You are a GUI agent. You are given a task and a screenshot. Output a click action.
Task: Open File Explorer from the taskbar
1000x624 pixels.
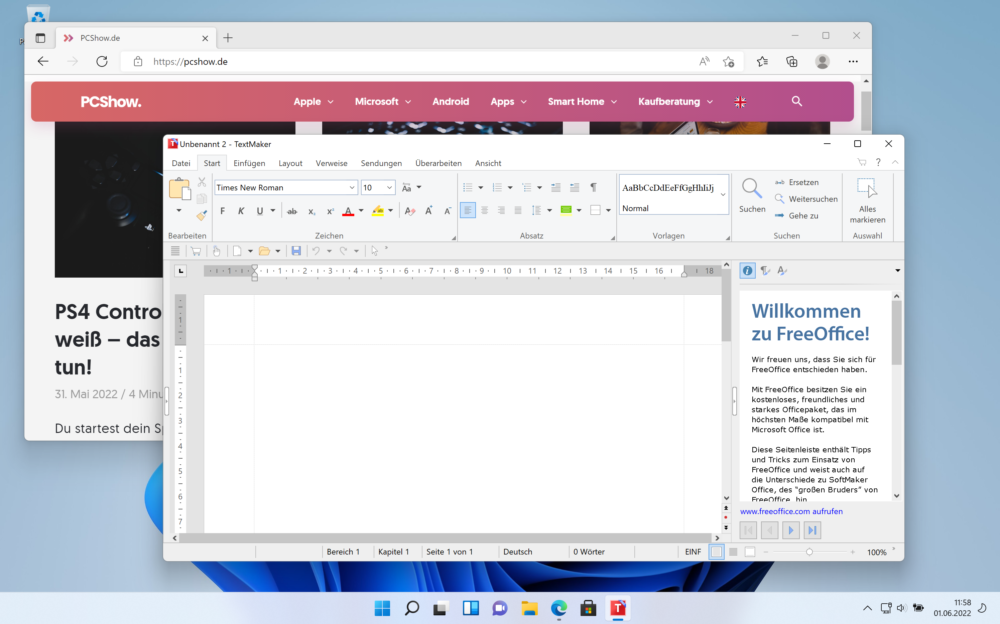point(529,608)
